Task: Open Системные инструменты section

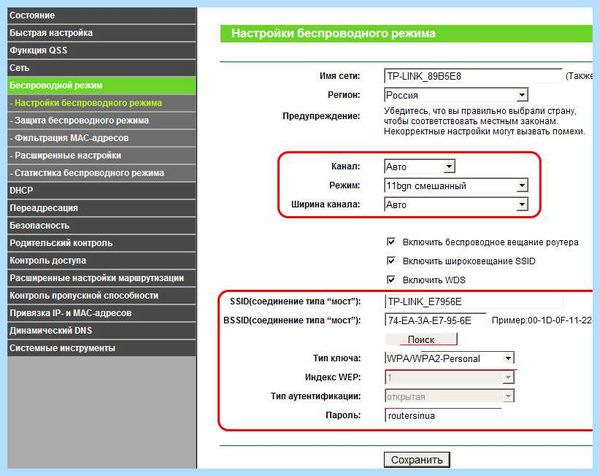Action: pos(101,348)
